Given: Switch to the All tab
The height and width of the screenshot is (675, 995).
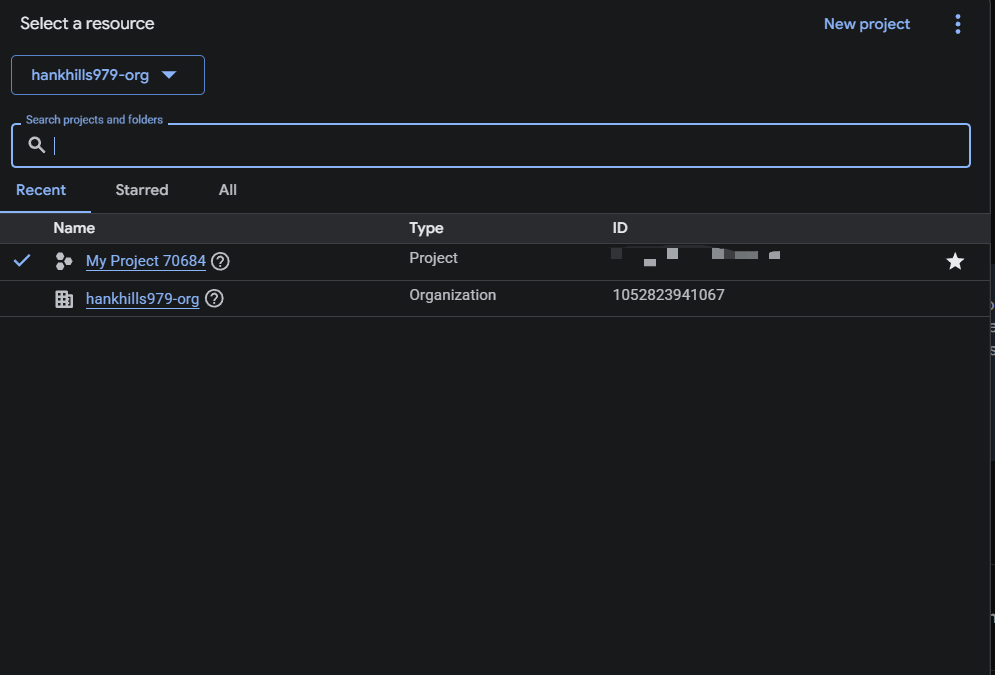Looking at the screenshot, I should tap(228, 190).
